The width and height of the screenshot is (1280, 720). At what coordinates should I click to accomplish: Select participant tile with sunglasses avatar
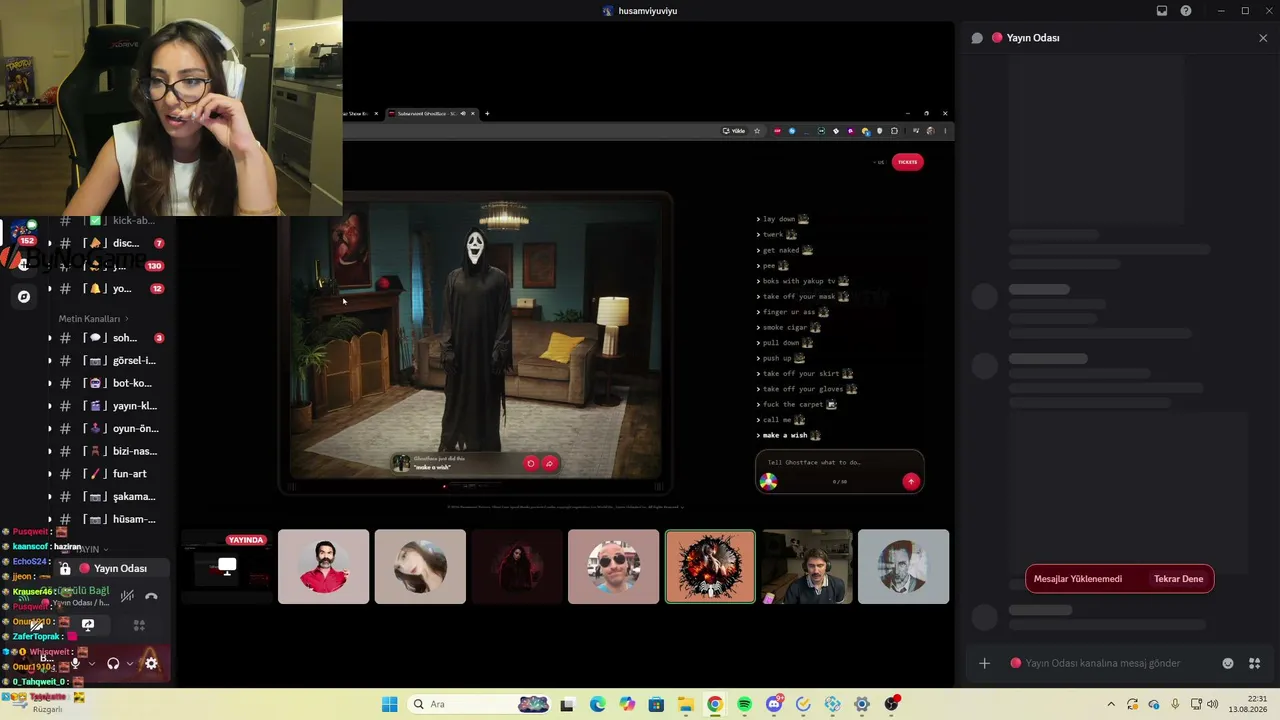[x=613, y=567]
